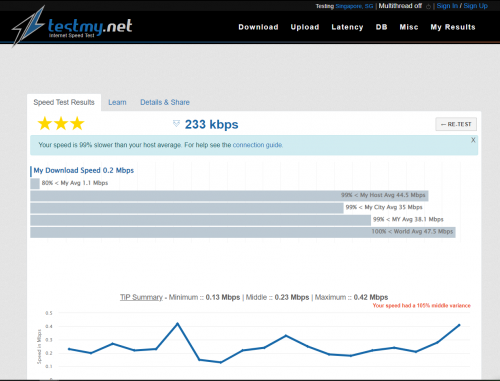Viewport: 500px width, 381px height.
Task: Open the Upload menu
Action: click(305, 27)
